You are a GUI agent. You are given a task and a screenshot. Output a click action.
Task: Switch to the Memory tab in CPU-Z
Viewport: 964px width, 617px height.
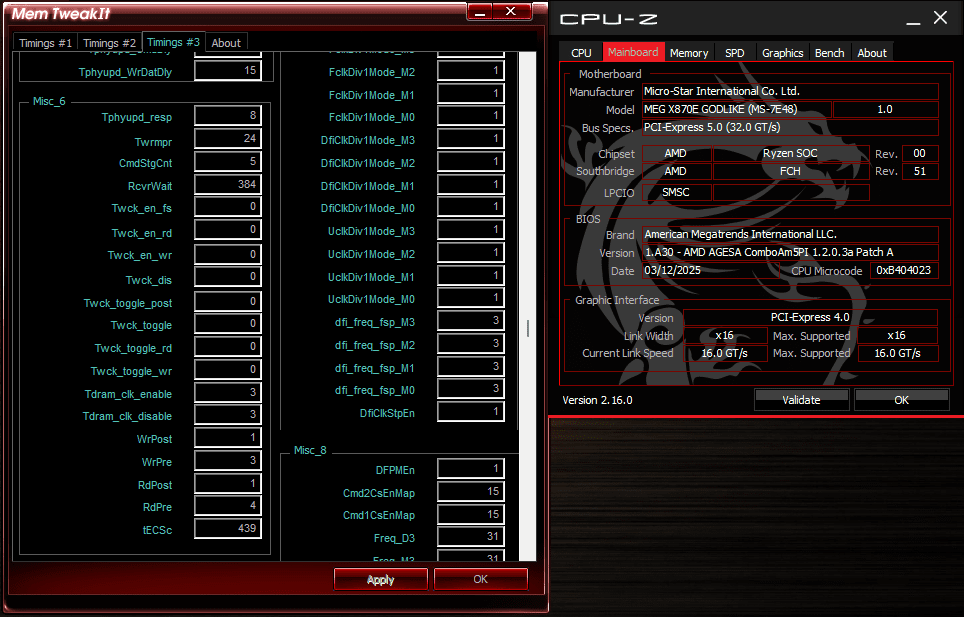[689, 53]
